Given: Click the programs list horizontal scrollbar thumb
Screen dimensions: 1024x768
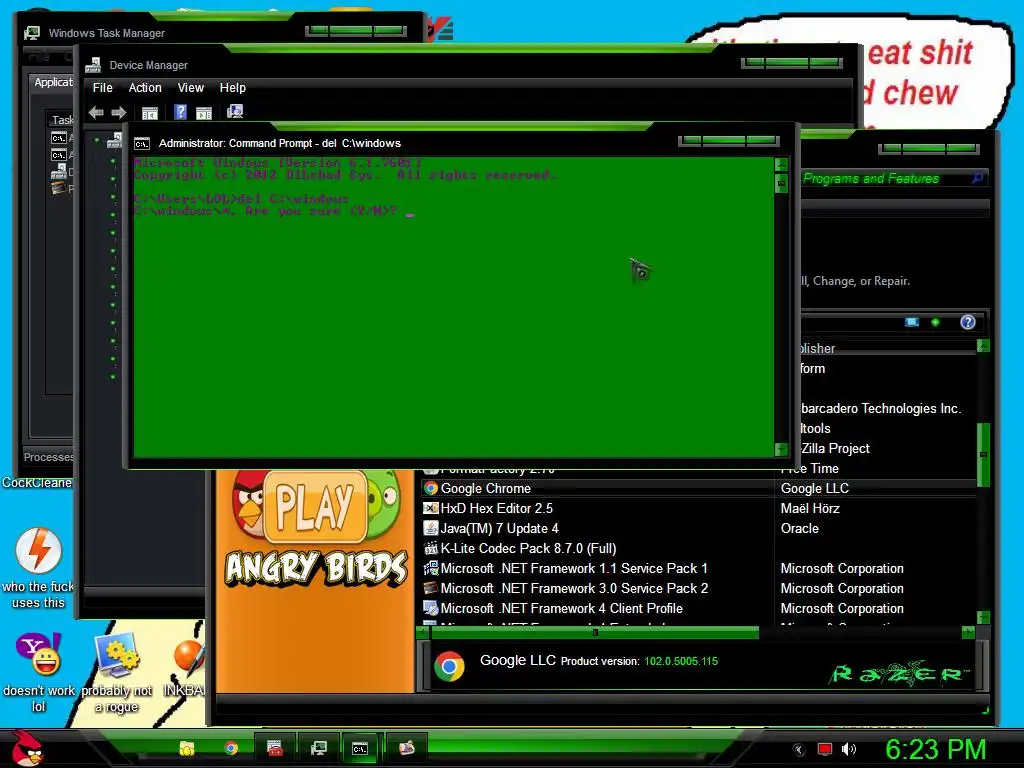Looking at the screenshot, I should click(x=595, y=632).
